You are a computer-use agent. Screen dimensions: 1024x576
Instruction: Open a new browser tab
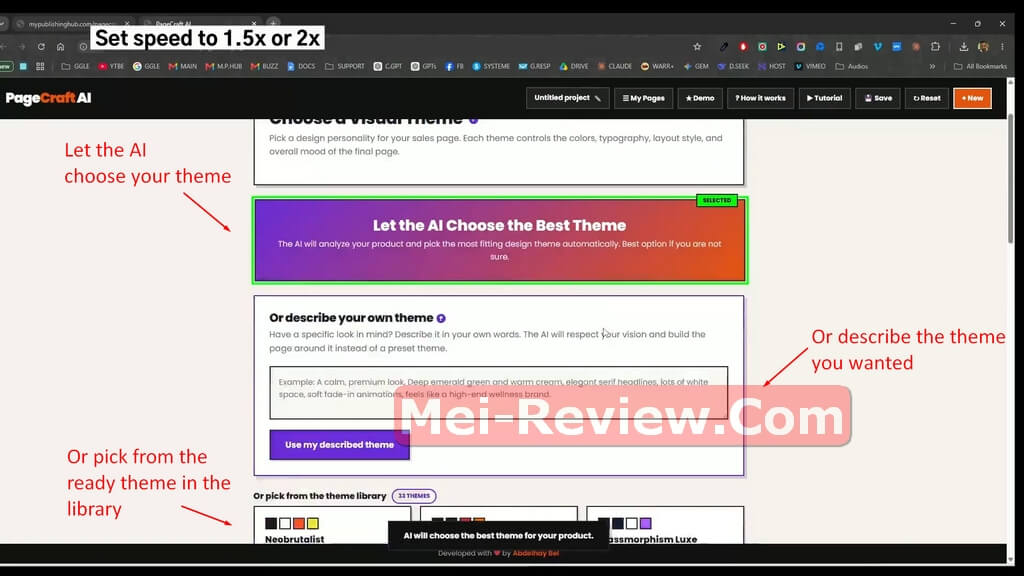tap(273, 24)
